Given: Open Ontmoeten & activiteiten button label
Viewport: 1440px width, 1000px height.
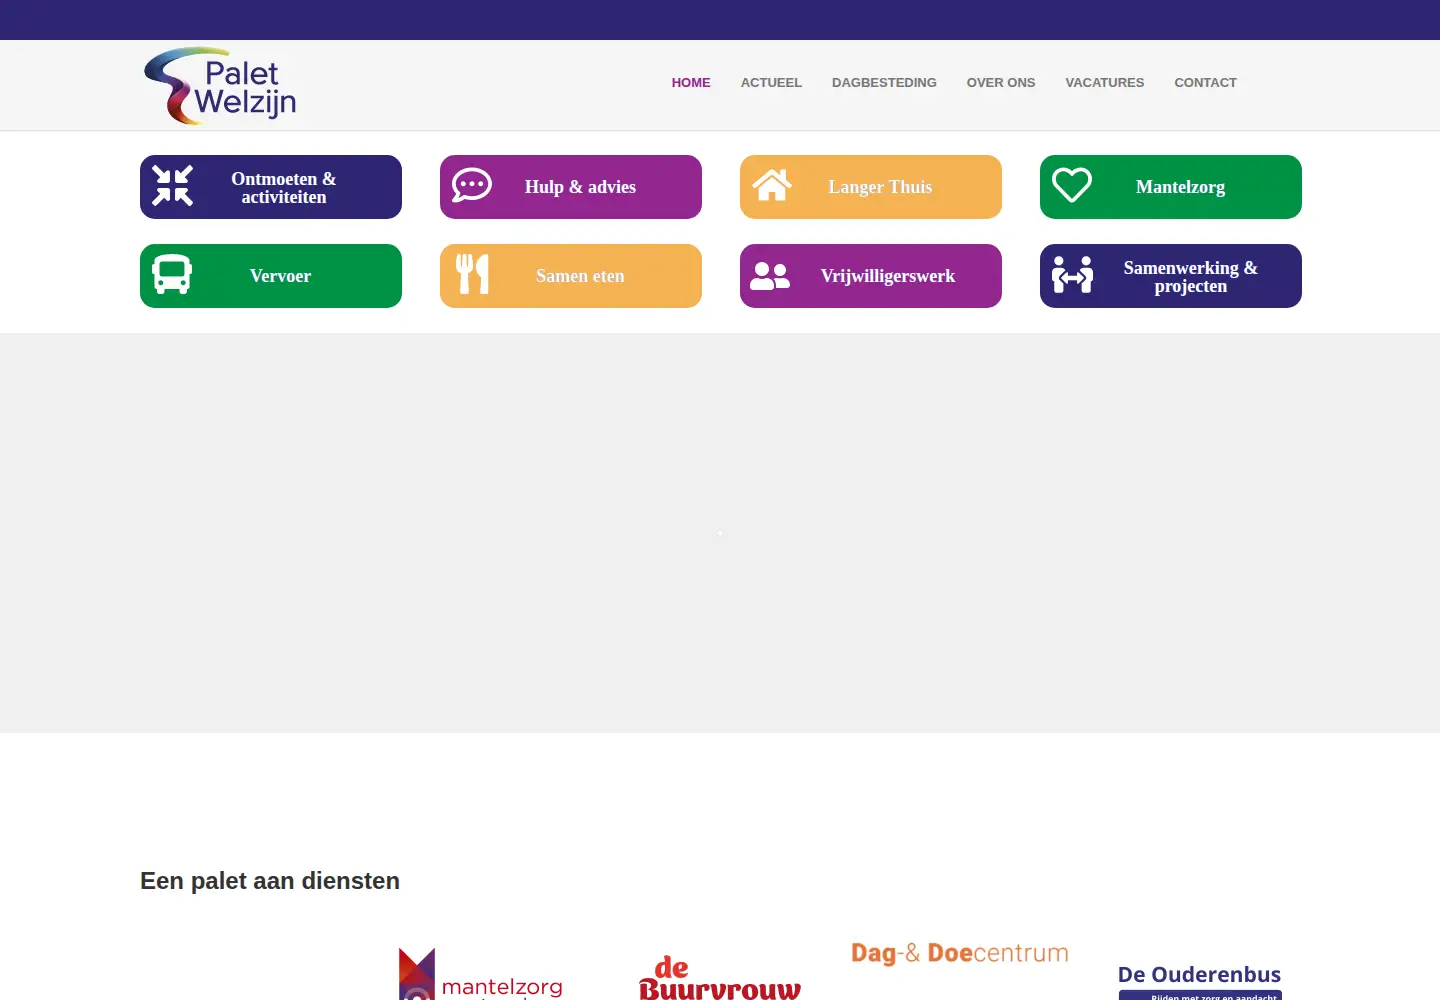Looking at the screenshot, I should [284, 188].
